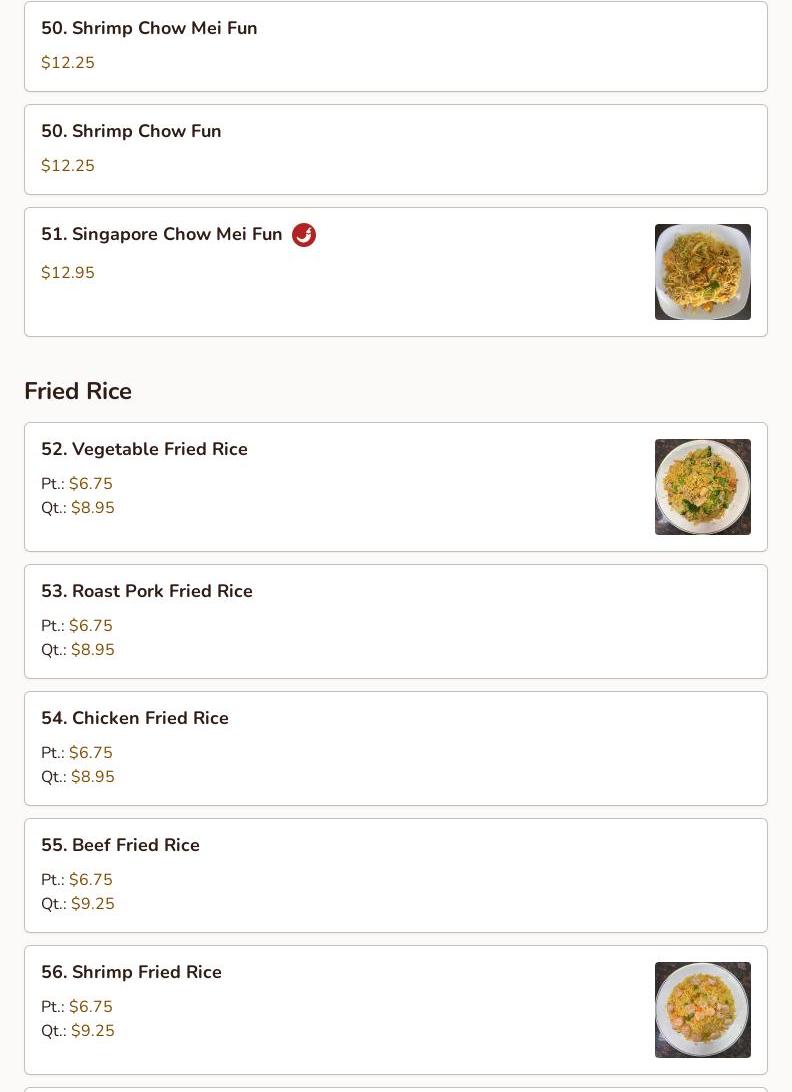Viewport: 792px width, 1092px height.
Task: Open the Singapore Chow Mei Fun photo
Action: [x=702, y=272]
